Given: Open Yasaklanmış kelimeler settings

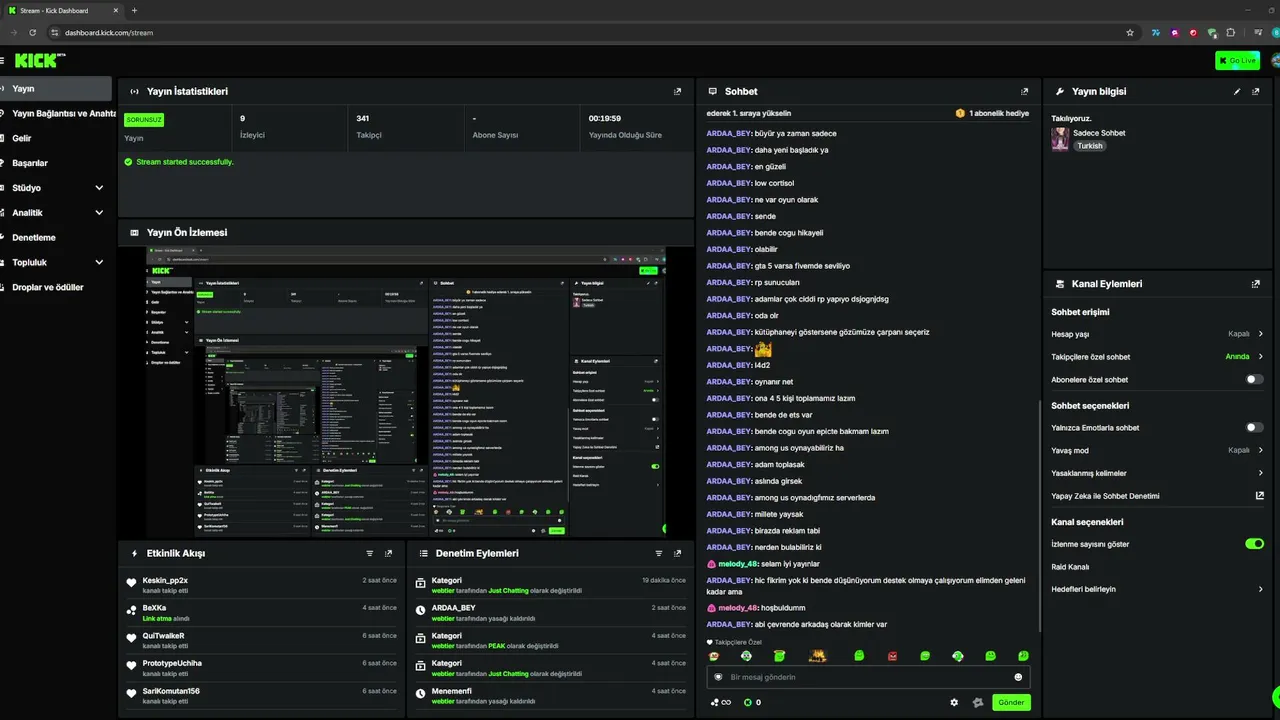Looking at the screenshot, I should click(1157, 473).
